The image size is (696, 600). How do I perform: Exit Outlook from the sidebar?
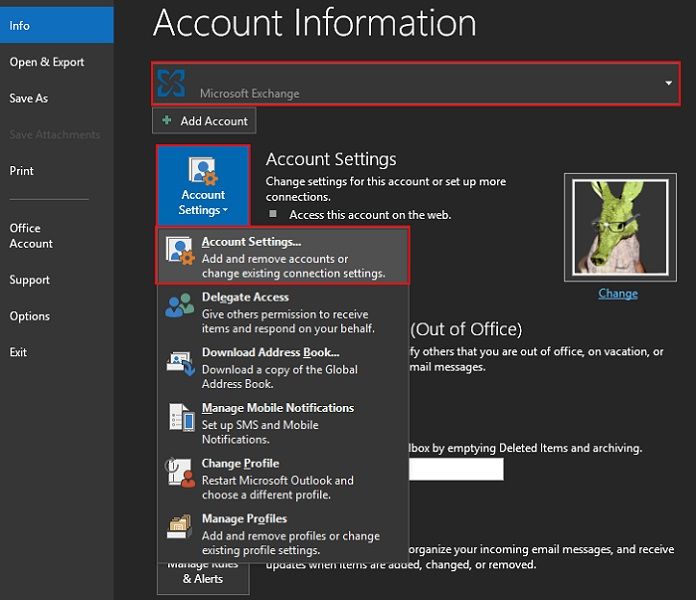18,352
